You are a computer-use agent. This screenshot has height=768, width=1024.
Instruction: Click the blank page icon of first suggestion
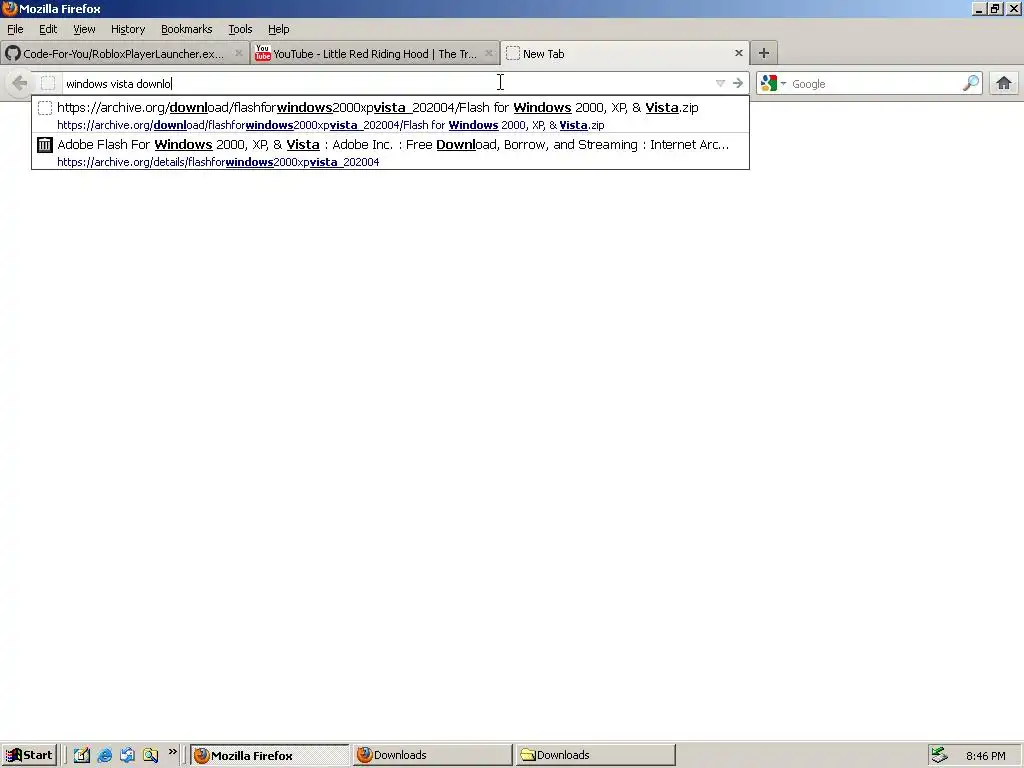[x=44, y=108]
